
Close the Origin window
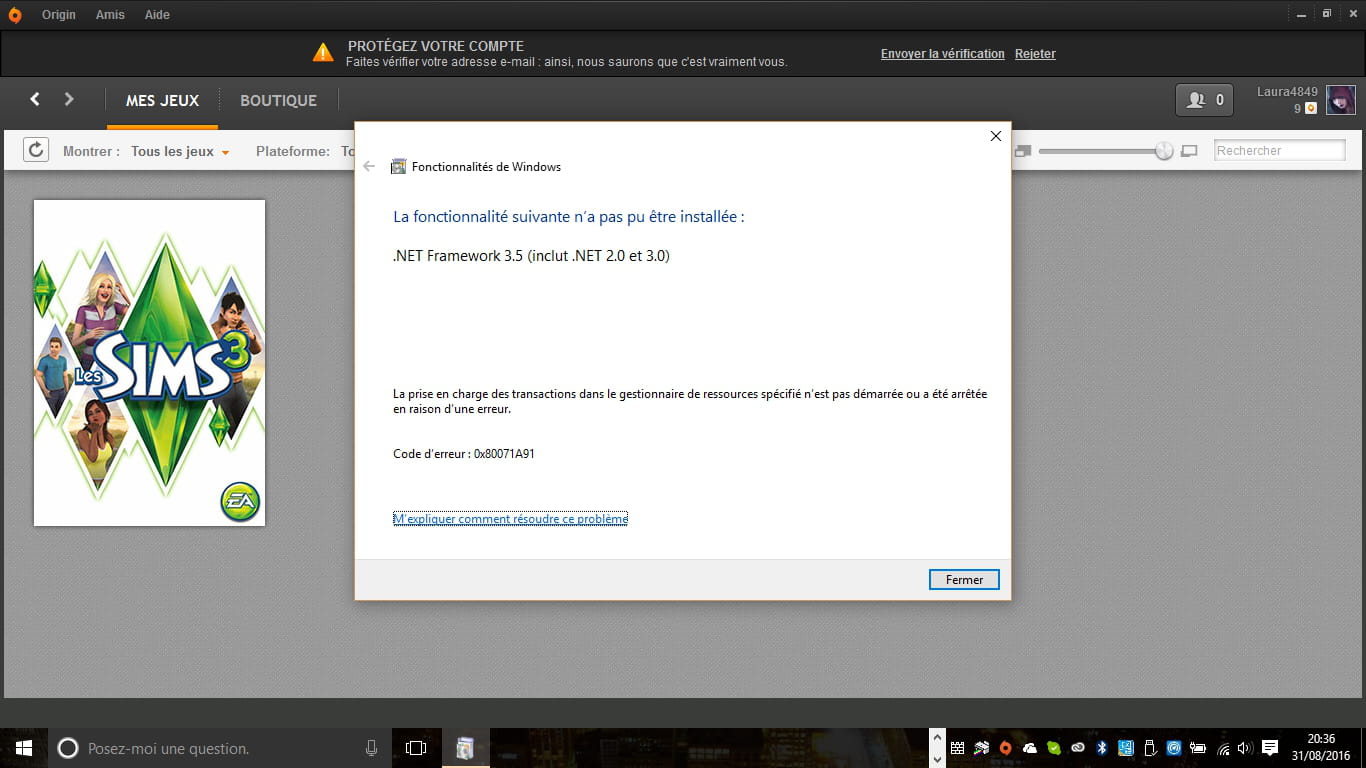click(1351, 14)
